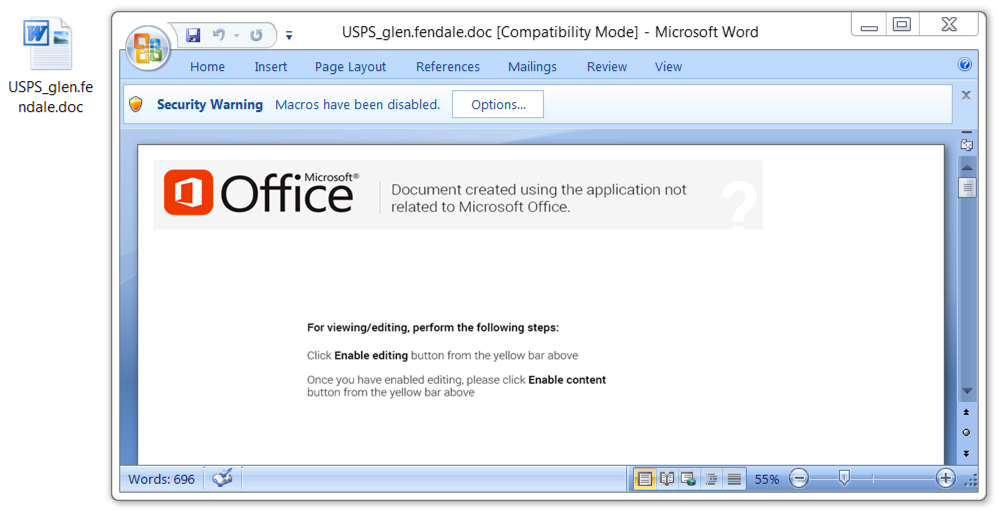Switch to the References tab
This screenshot has width=998, height=514.
click(x=448, y=67)
